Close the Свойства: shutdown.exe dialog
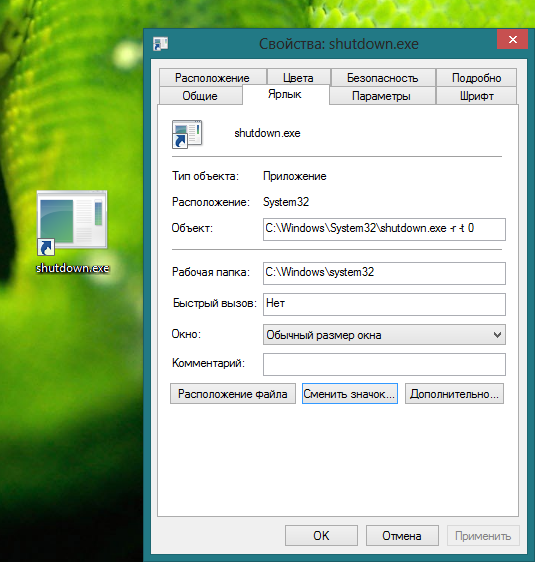The width and height of the screenshot is (535, 562). [512, 39]
